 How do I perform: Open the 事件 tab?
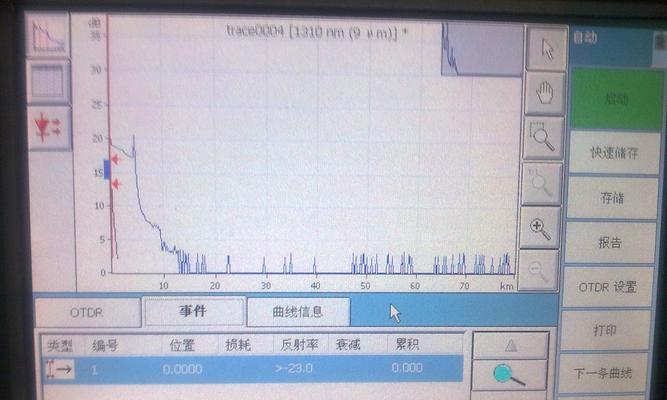pos(194,311)
